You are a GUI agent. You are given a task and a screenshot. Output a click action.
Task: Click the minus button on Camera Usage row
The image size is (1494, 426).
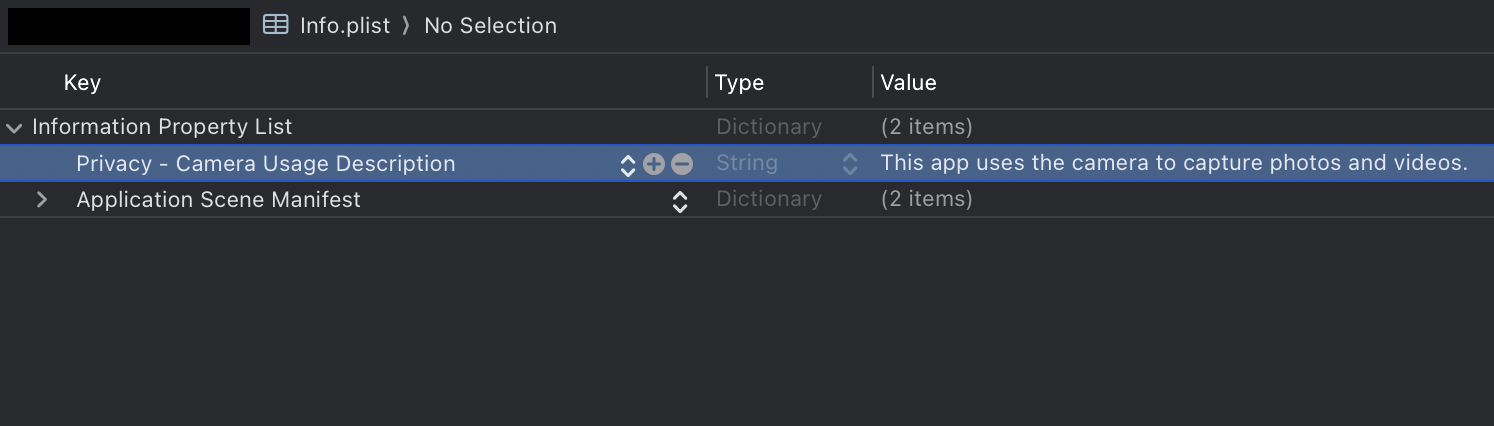[682, 164]
